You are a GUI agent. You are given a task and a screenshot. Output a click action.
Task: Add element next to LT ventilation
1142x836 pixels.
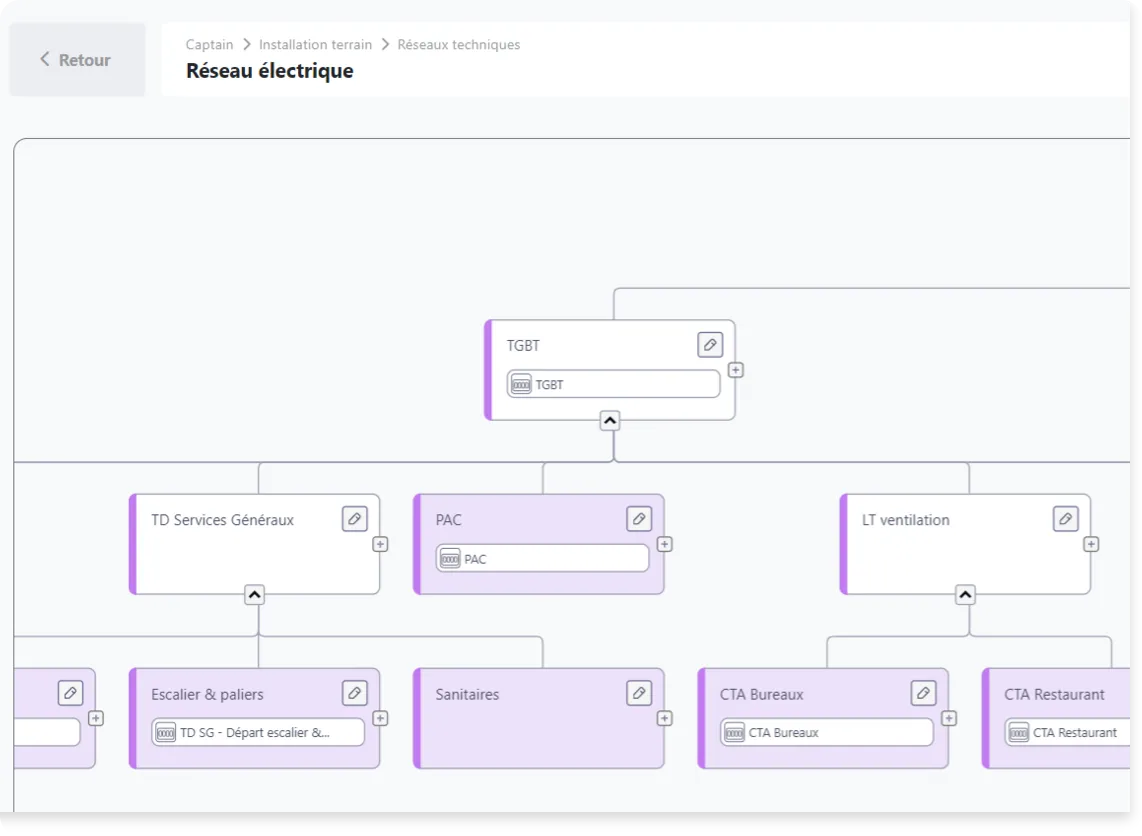click(1091, 544)
